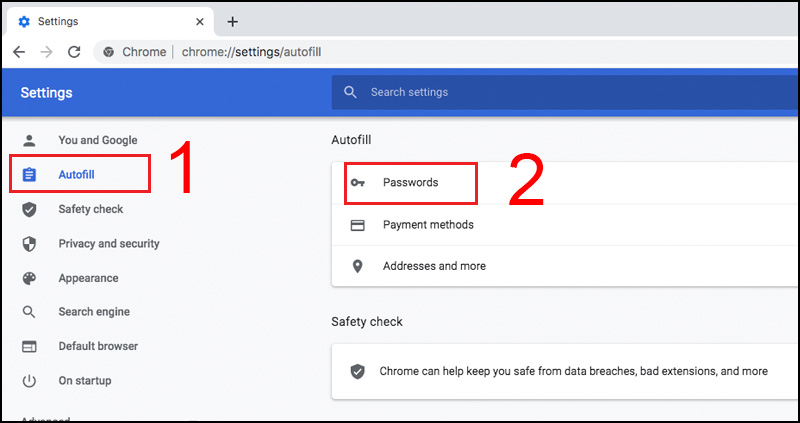
Task: Click the You and Google person icon
Action: (29, 140)
